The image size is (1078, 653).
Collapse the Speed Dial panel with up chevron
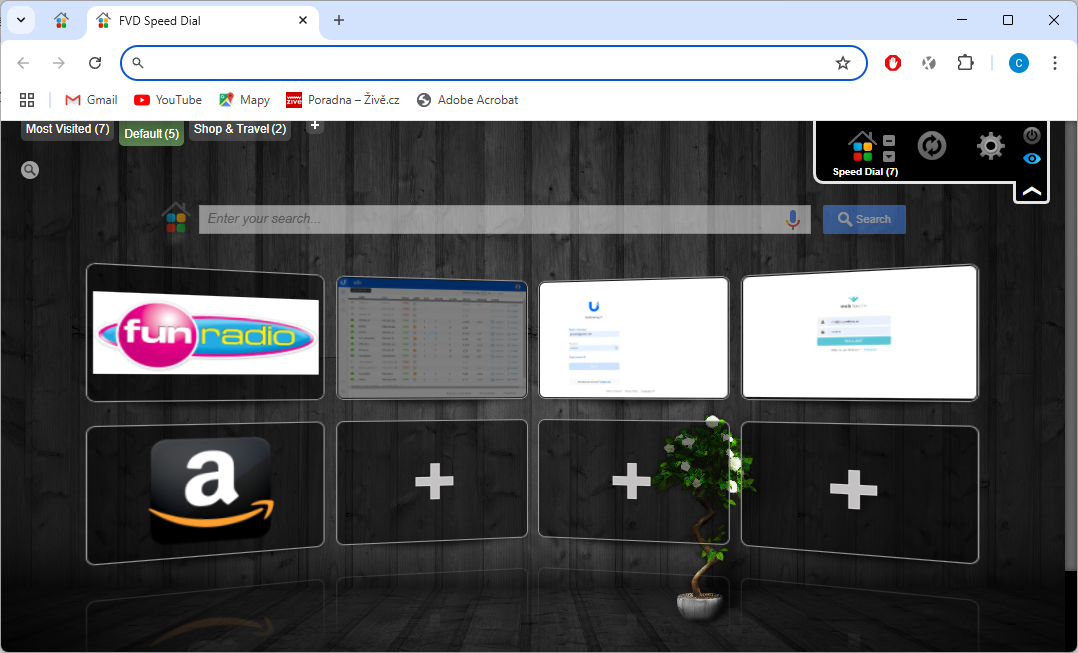tap(1032, 191)
